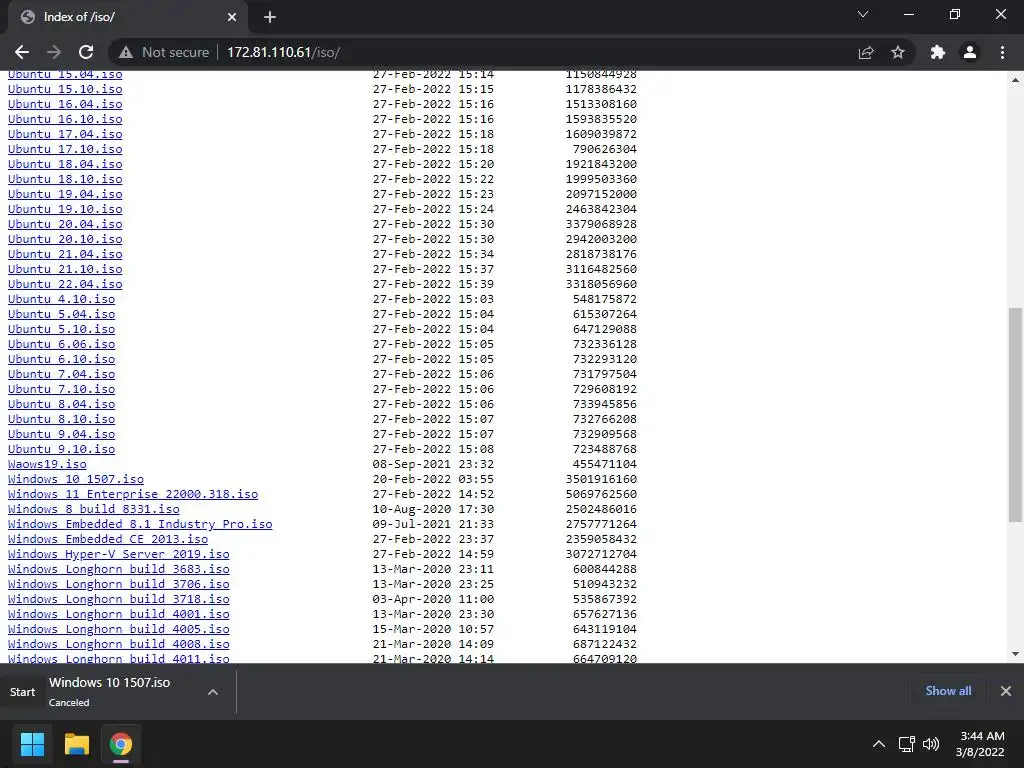This screenshot has width=1024, height=768.
Task: Open the Windows Start menu
Action: point(32,744)
